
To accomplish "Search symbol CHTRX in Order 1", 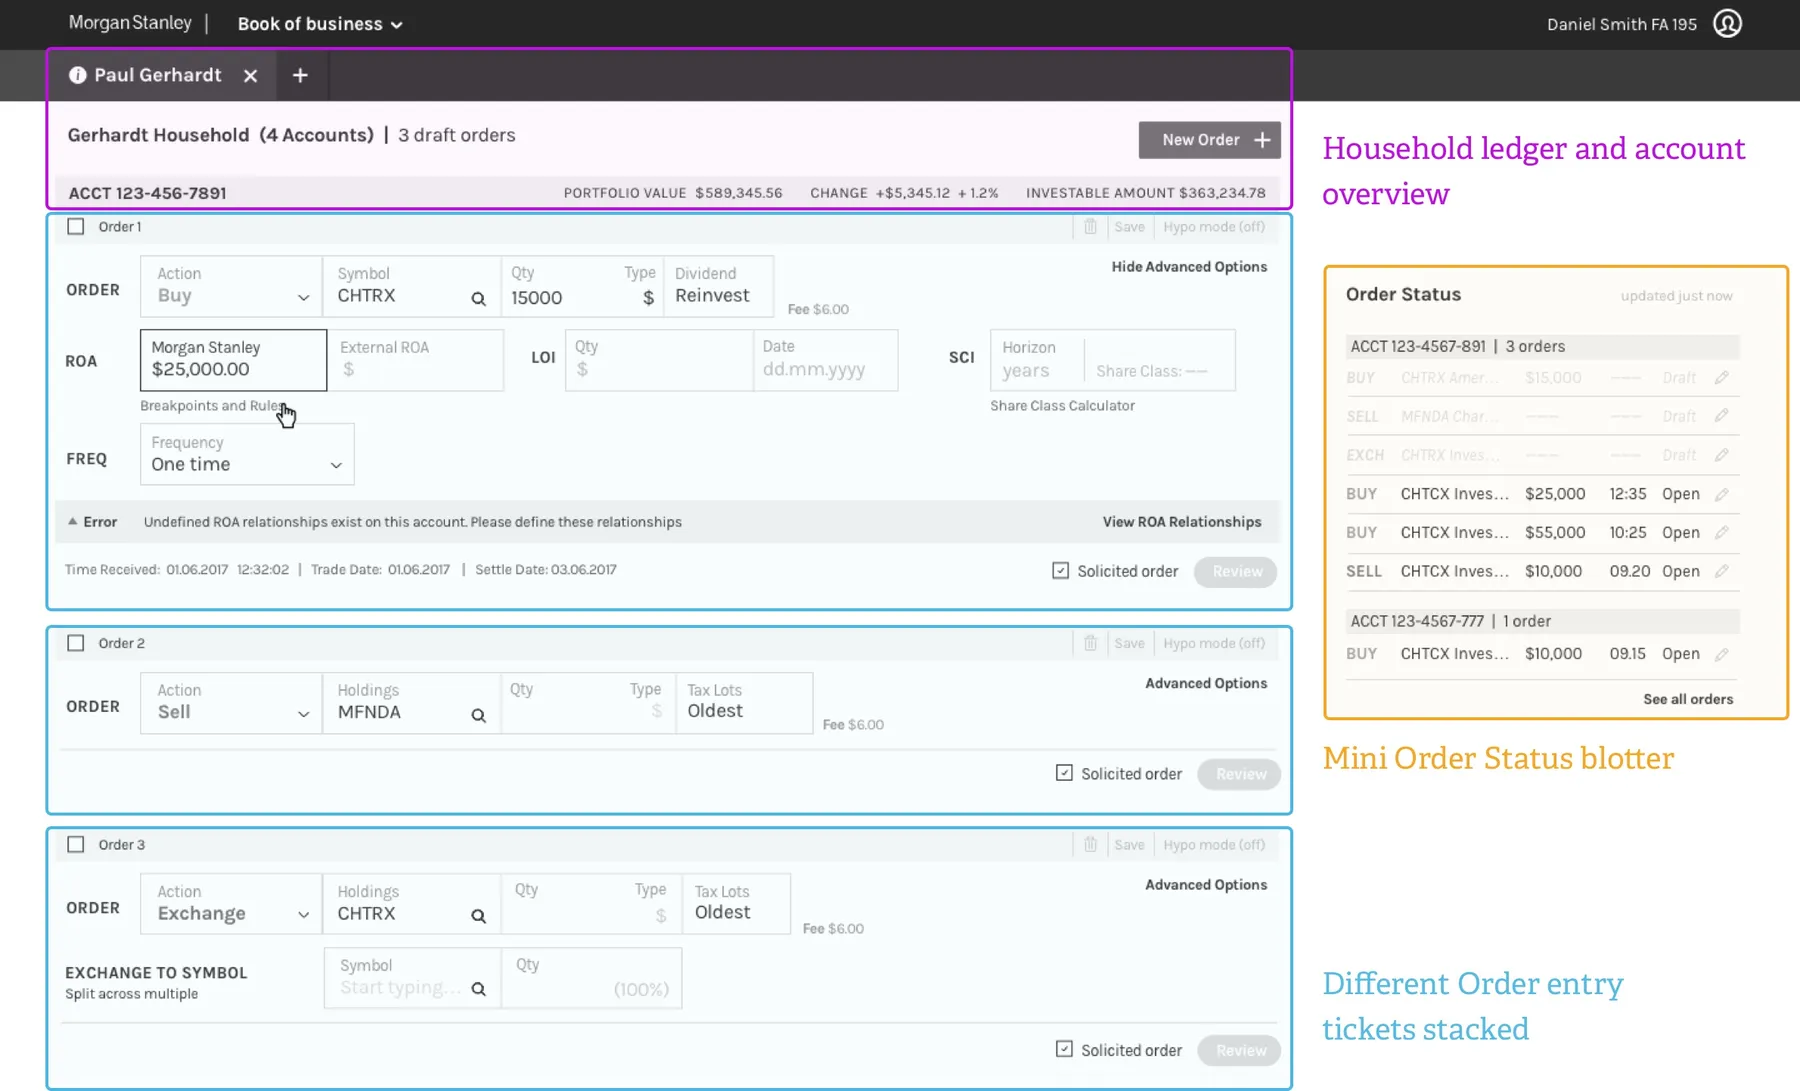I will click(478, 298).
